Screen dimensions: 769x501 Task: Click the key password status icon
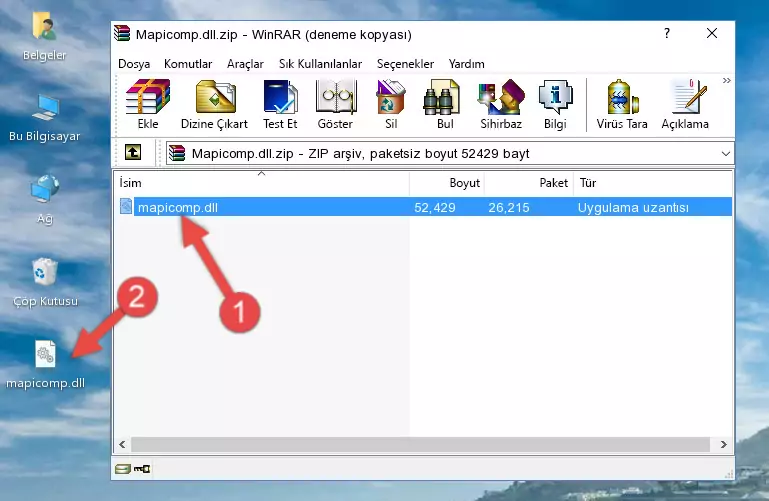pyautogui.click(x=142, y=469)
